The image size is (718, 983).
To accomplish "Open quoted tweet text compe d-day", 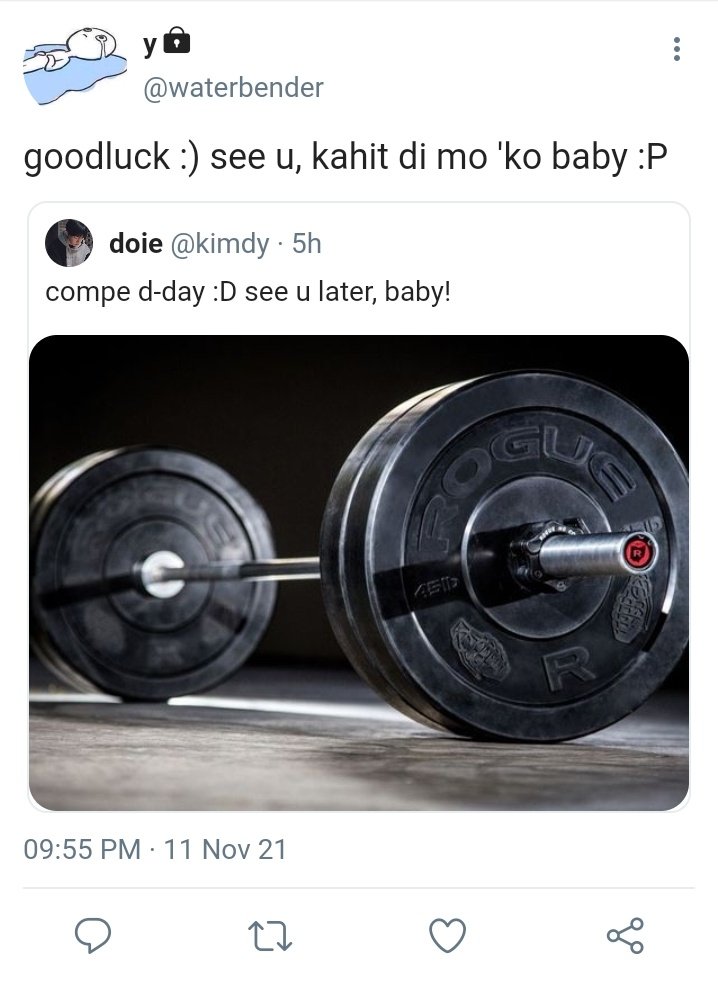I will (248, 292).
